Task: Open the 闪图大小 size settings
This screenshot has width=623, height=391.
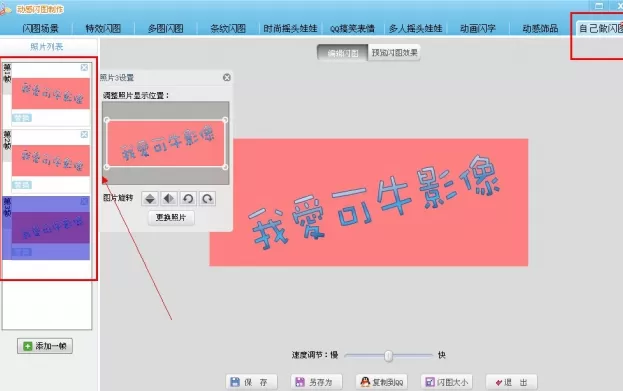Action: (447, 382)
